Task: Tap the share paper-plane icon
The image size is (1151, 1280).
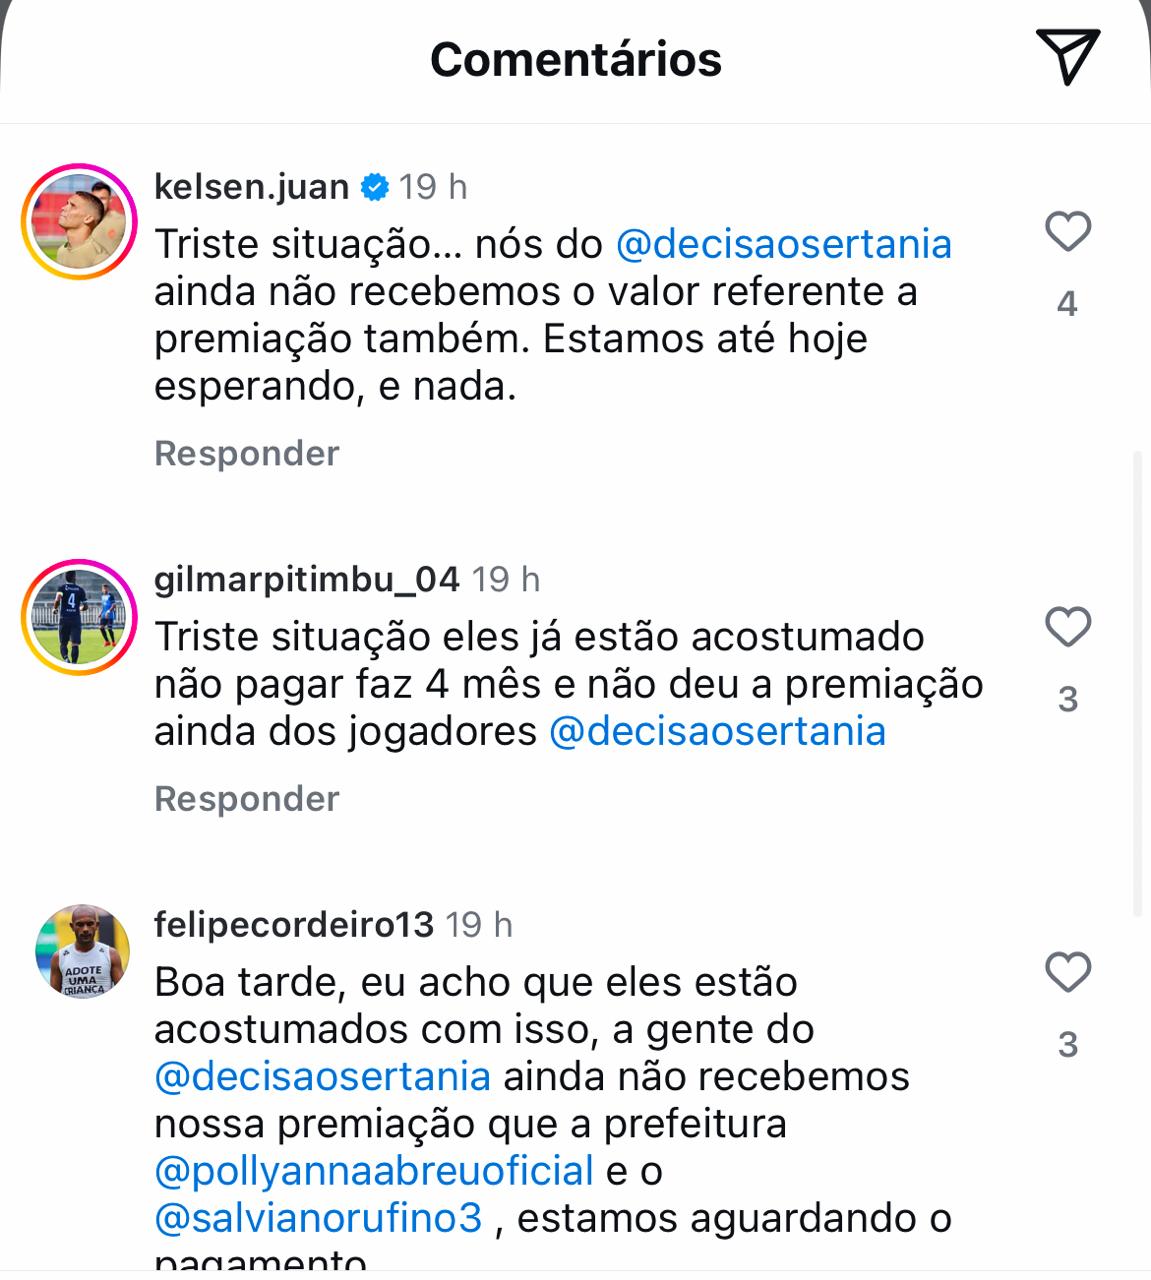Action: click(1067, 56)
